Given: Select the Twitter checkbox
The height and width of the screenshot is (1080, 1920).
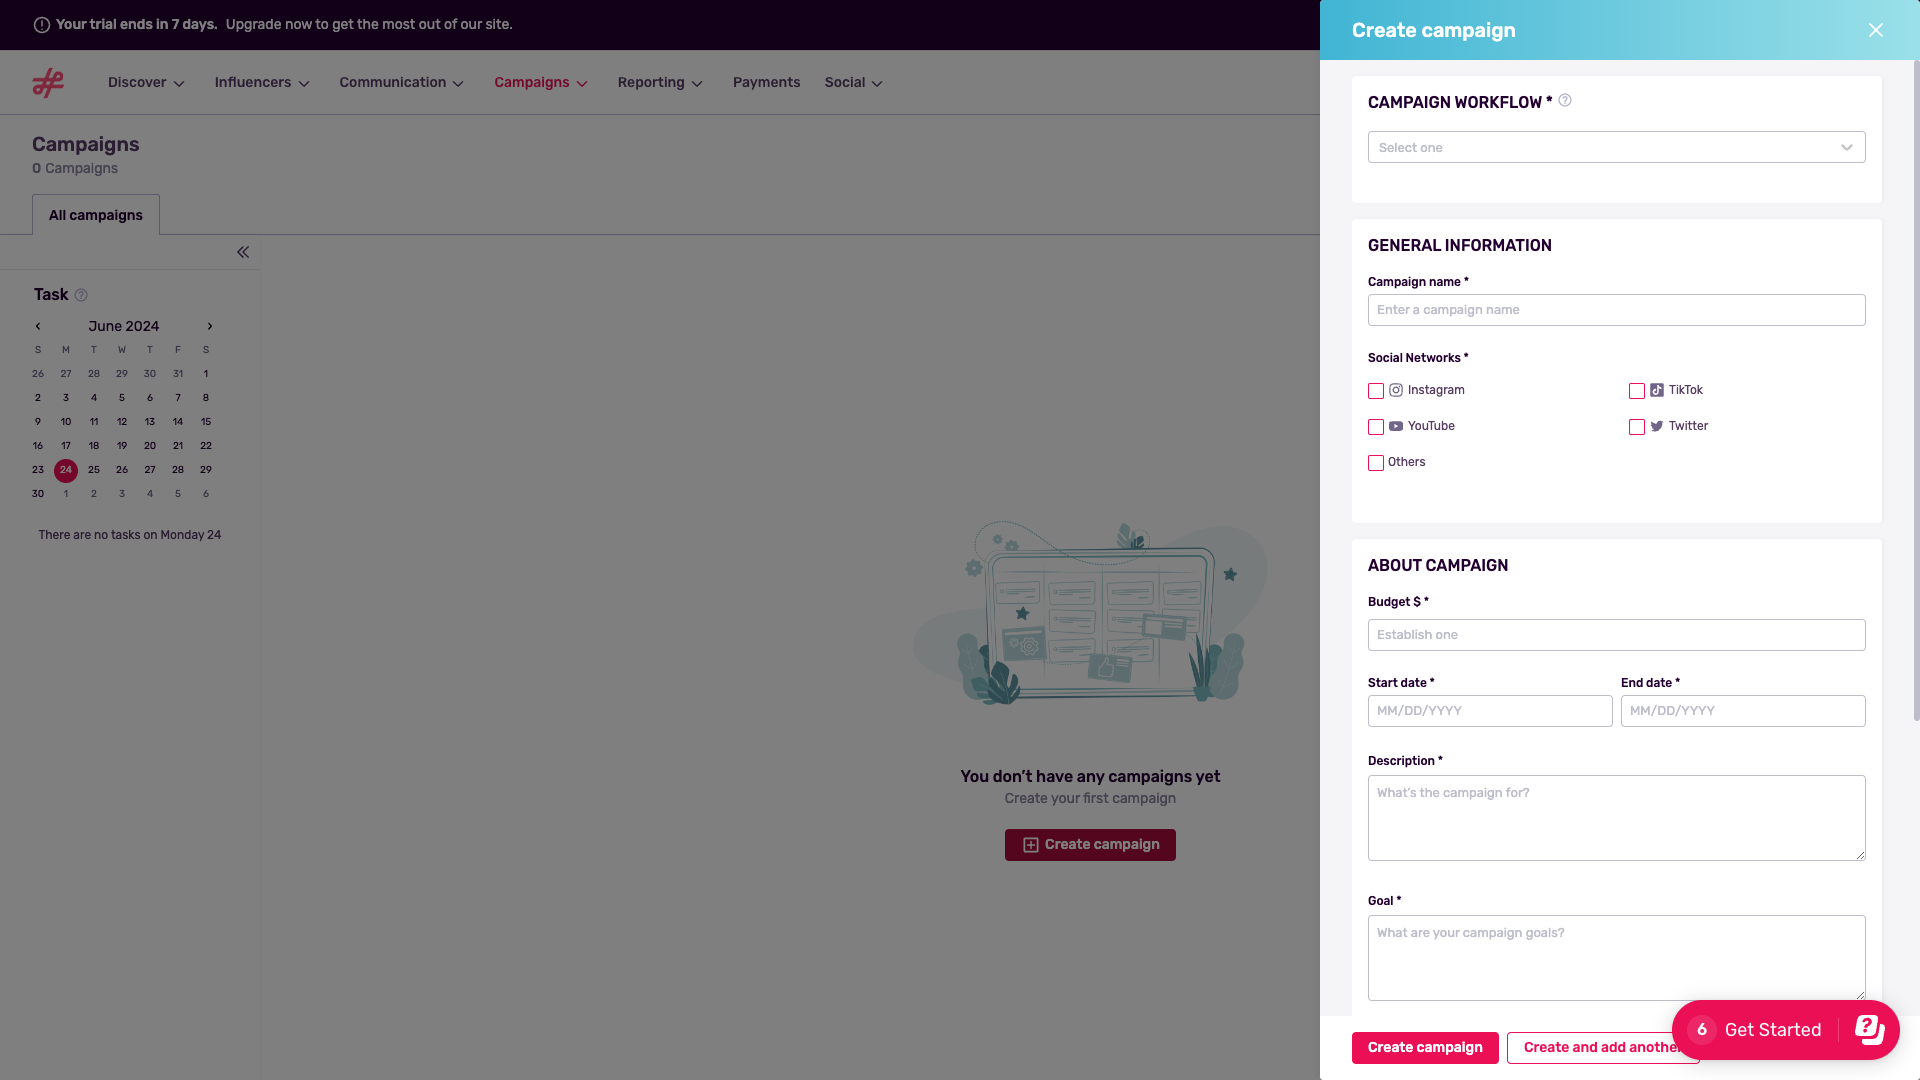Looking at the screenshot, I should pyautogui.click(x=1637, y=427).
